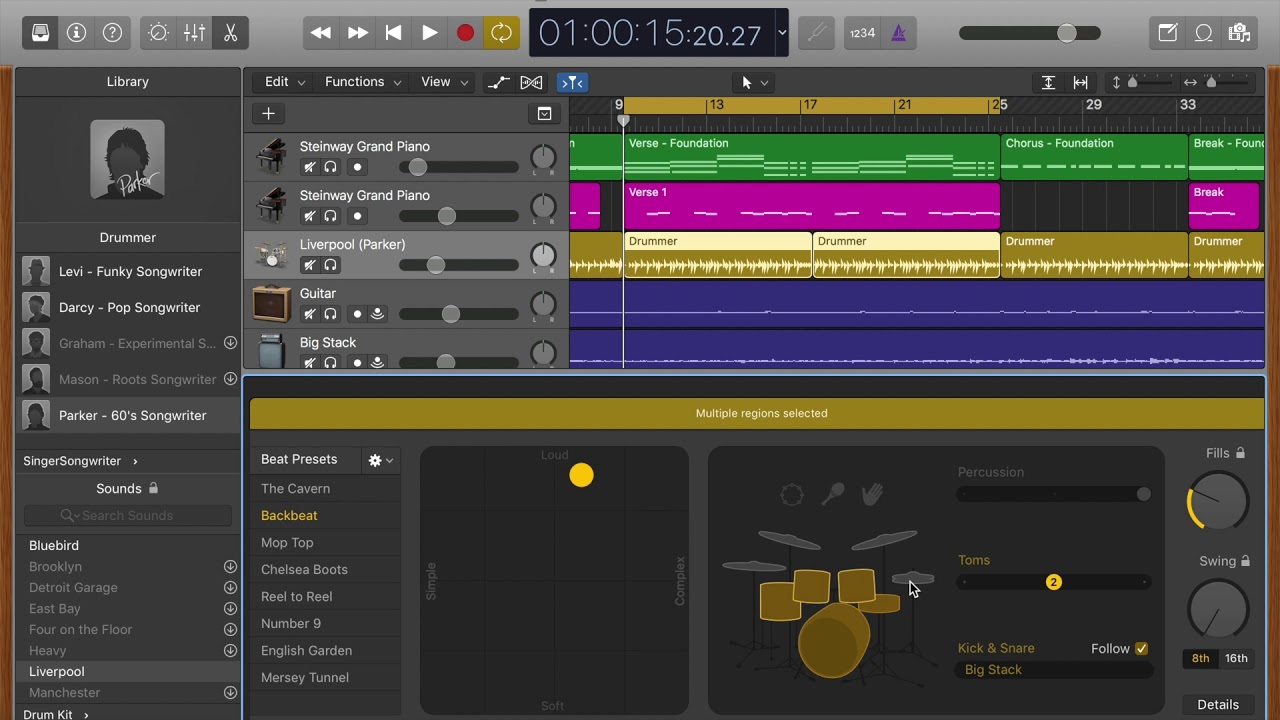Solo the Guitar track headphones
Screen dimensions: 1280x720
coord(330,314)
